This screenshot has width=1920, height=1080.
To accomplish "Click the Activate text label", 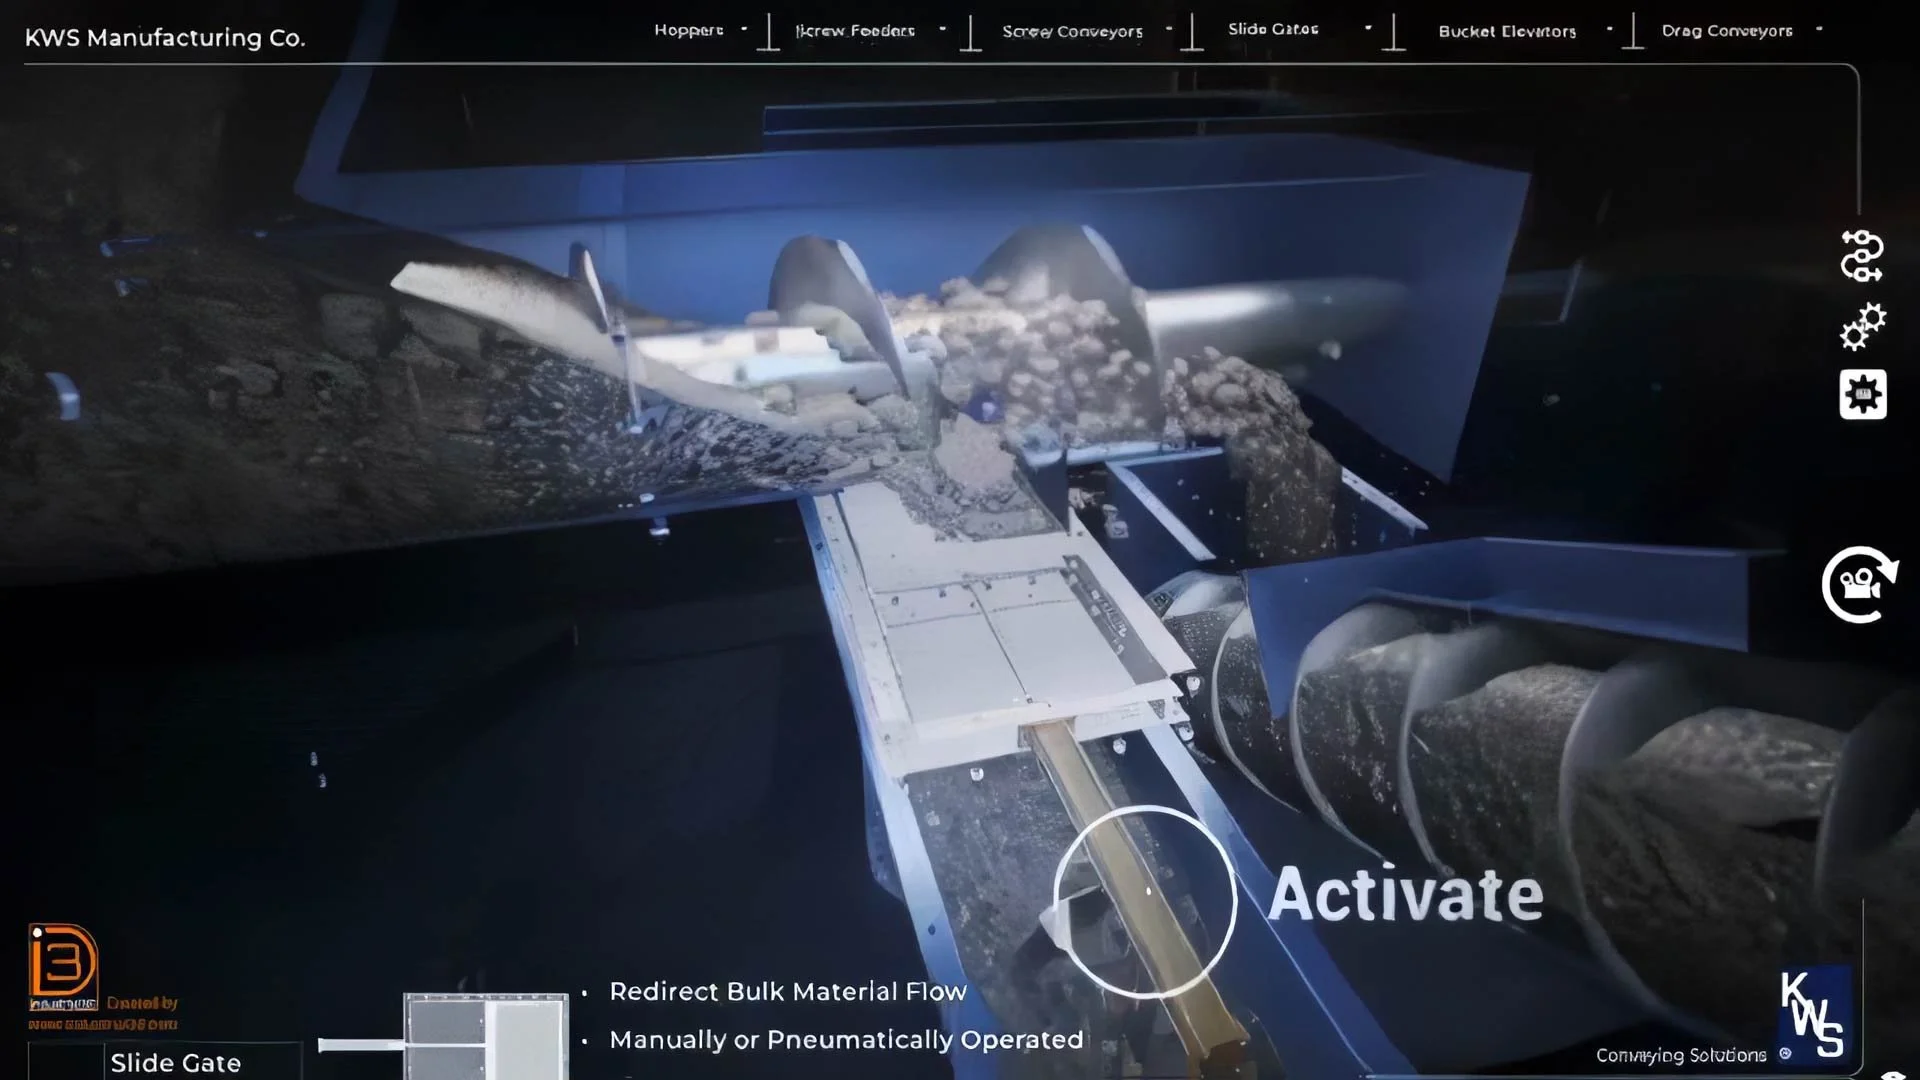I will [1405, 895].
